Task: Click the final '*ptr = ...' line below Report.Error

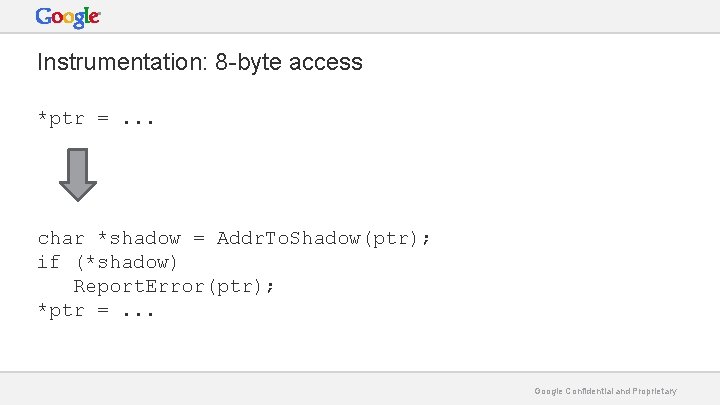Action: [96, 310]
